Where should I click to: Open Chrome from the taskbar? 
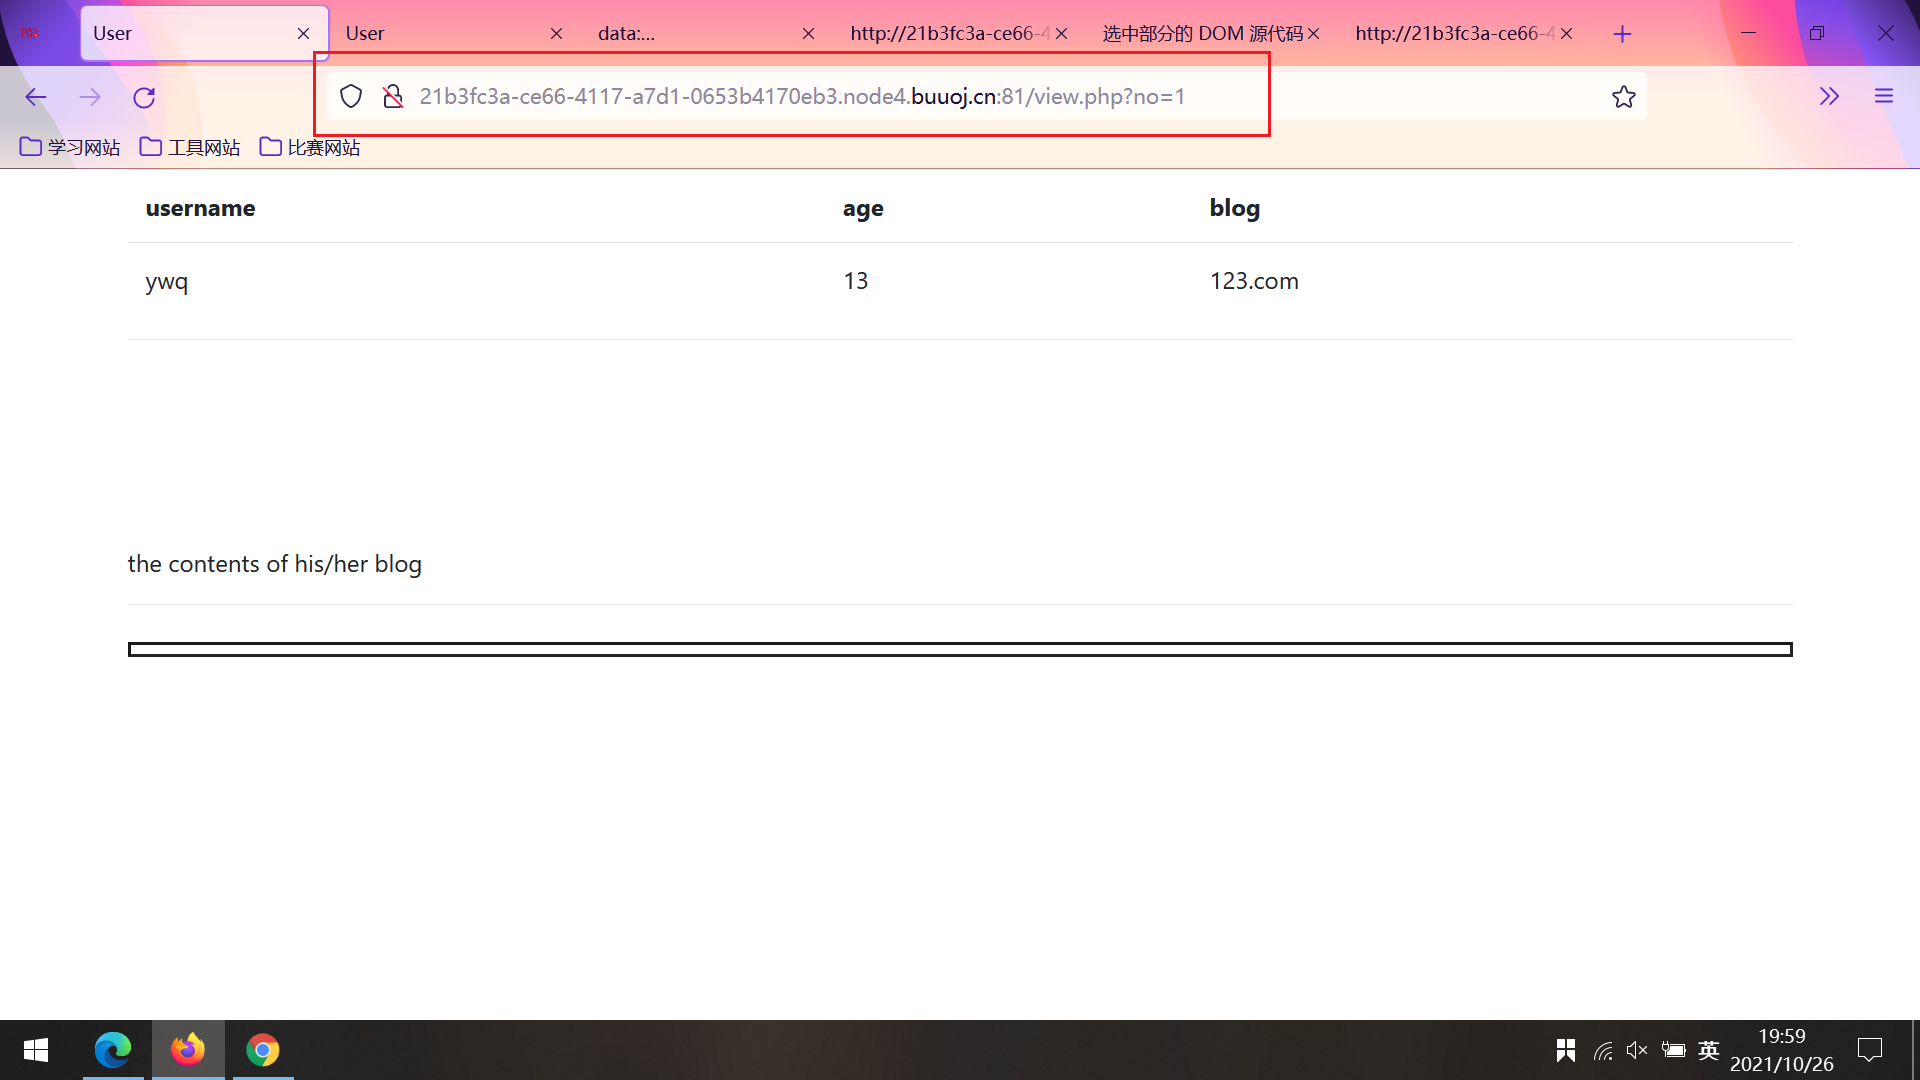pyautogui.click(x=263, y=1049)
